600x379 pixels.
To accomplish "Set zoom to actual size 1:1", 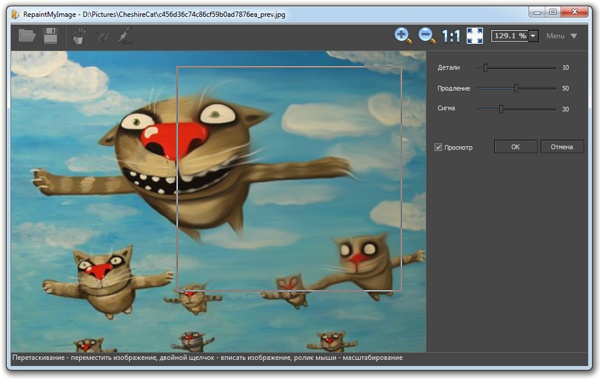I will tap(451, 36).
